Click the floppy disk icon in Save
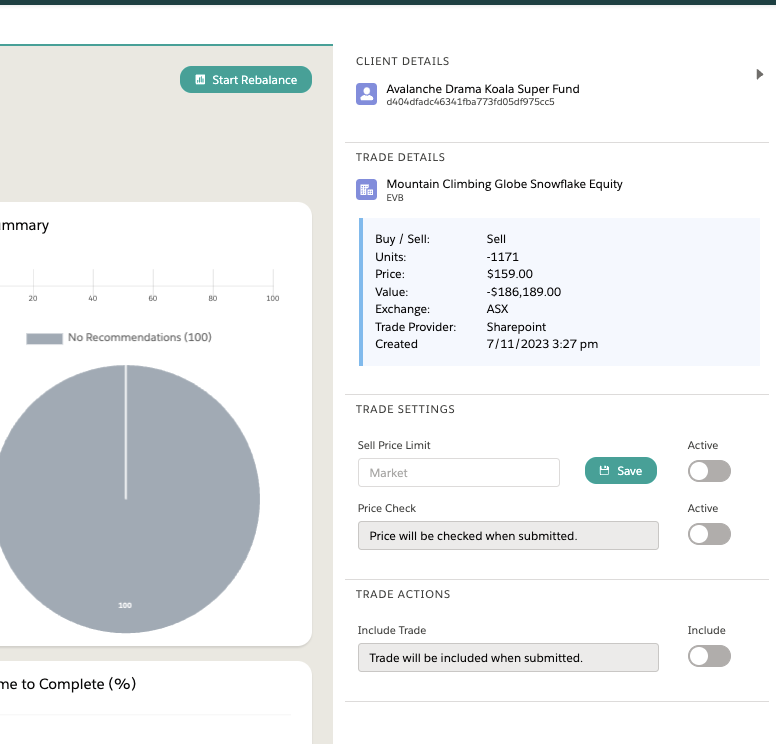This screenshot has width=776, height=744. click(604, 471)
